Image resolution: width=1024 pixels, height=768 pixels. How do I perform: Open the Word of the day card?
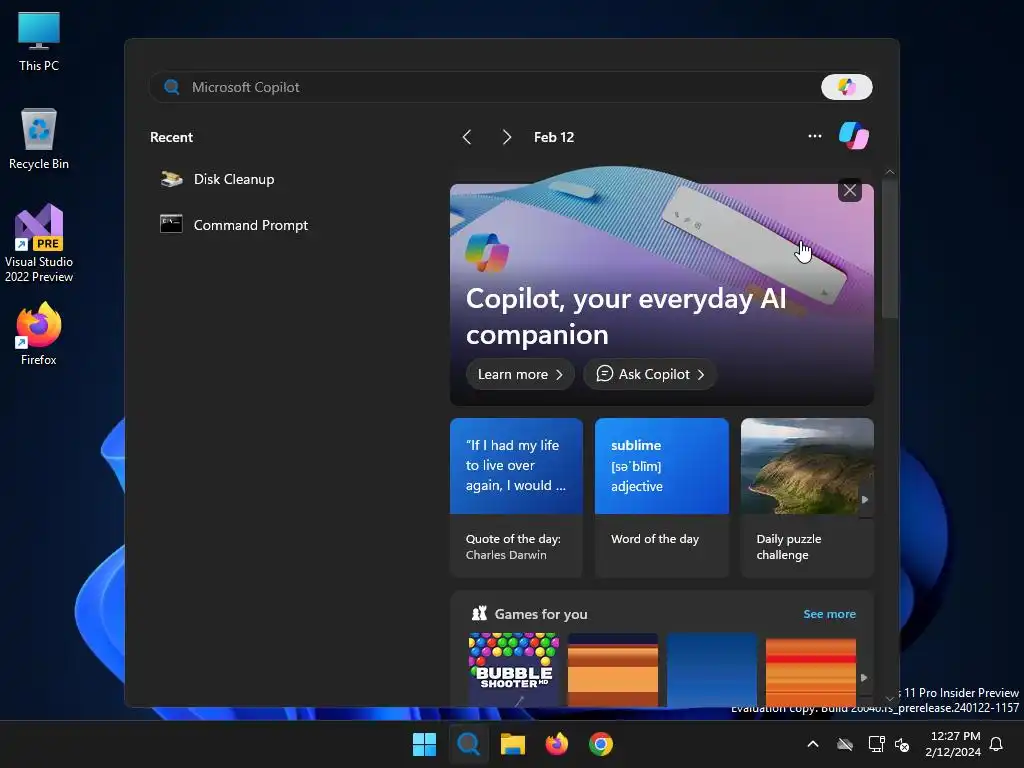pos(662,498)
